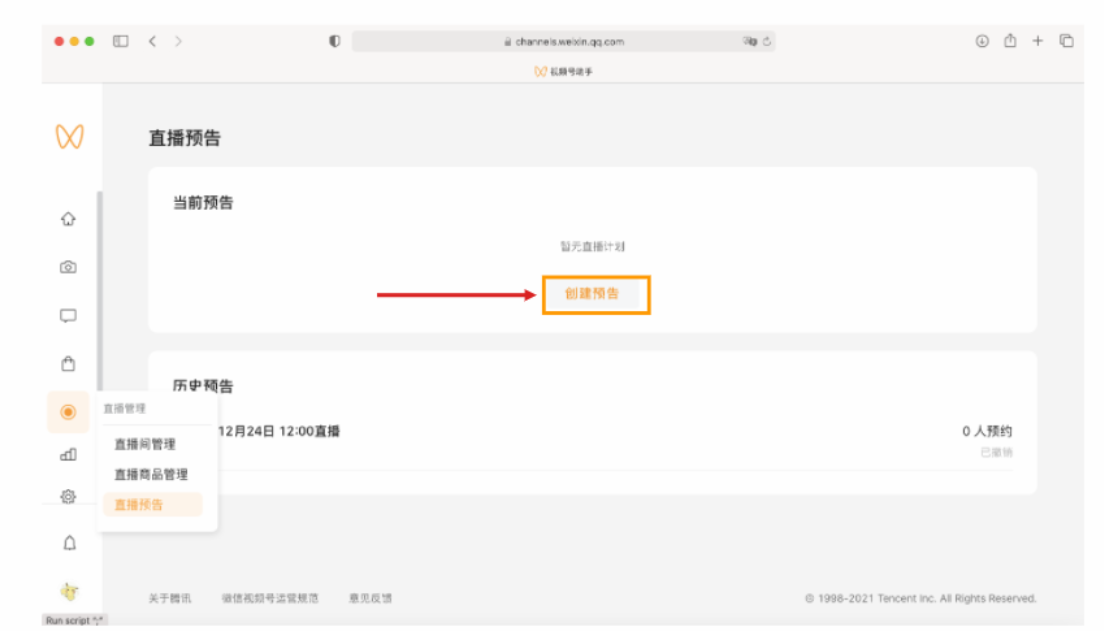Click the translate icon in address bar
Viewport: 1104px width, 631px height.
(750, 42)
